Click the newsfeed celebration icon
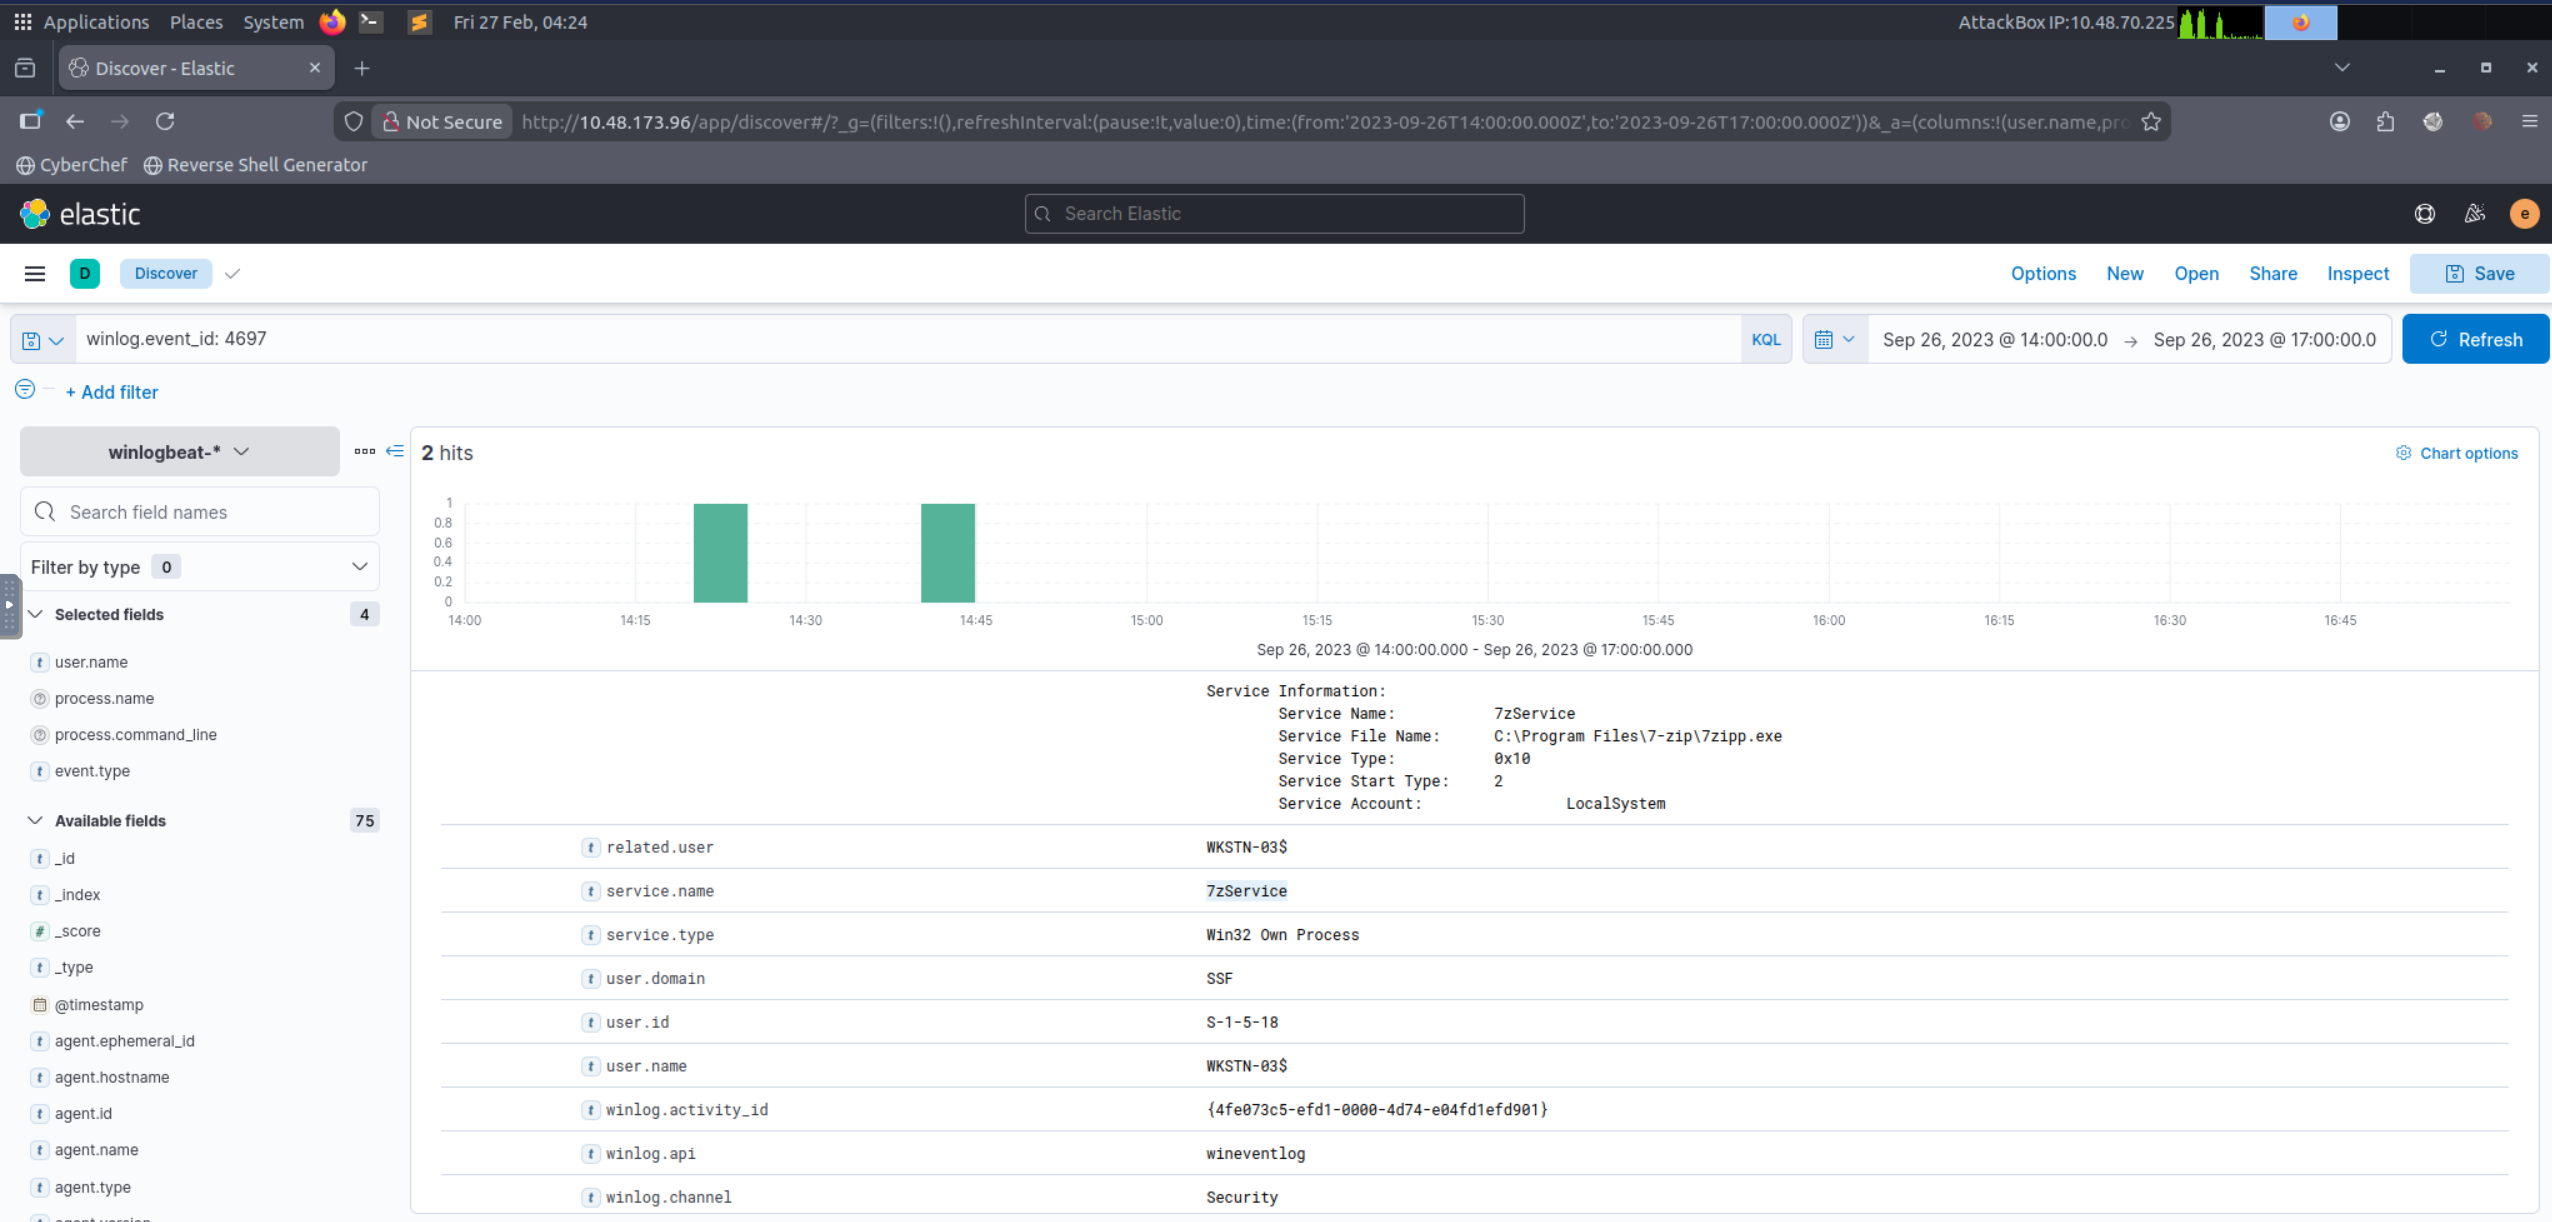The height and width of the screenshot is (1222, 2552). click(x=2474, y=213)
